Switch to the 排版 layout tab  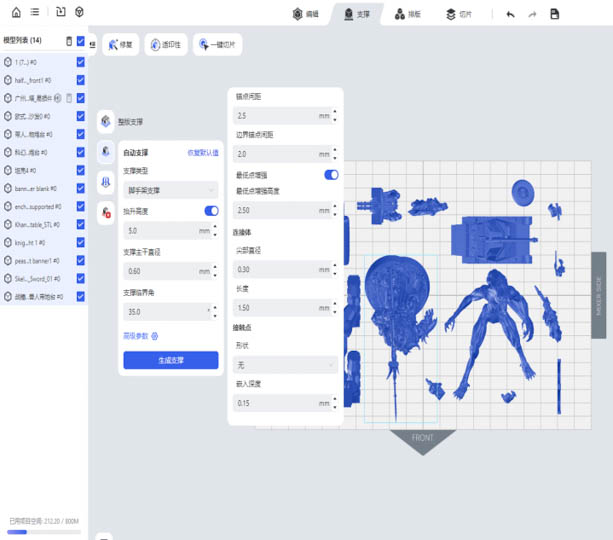coord(408,14)
